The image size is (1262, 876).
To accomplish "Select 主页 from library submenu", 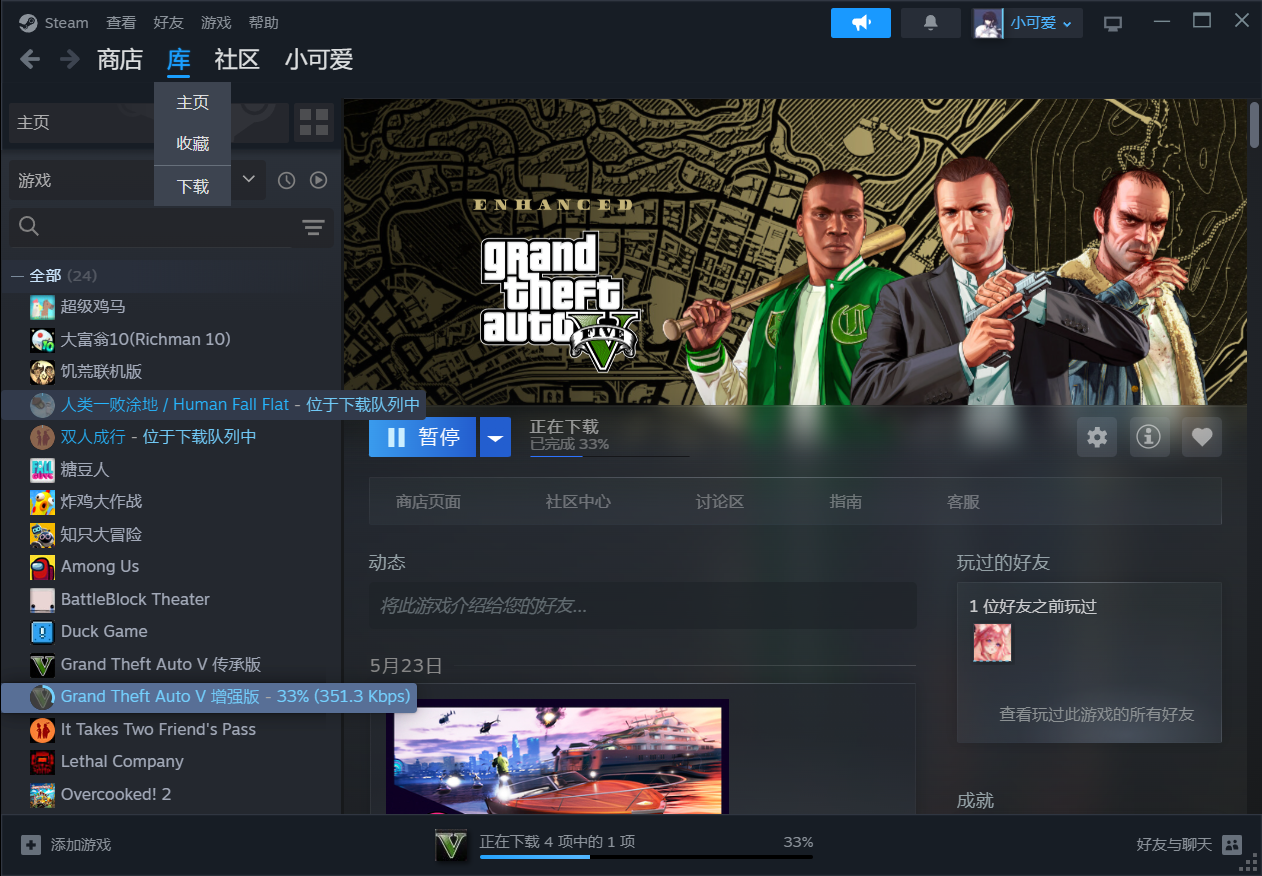I will pos(193,103).
